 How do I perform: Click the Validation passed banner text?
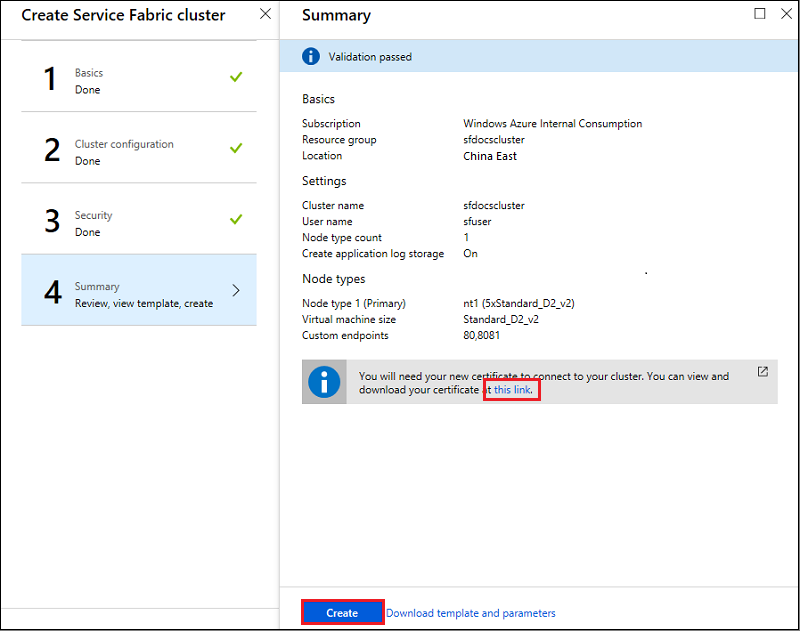370,57
